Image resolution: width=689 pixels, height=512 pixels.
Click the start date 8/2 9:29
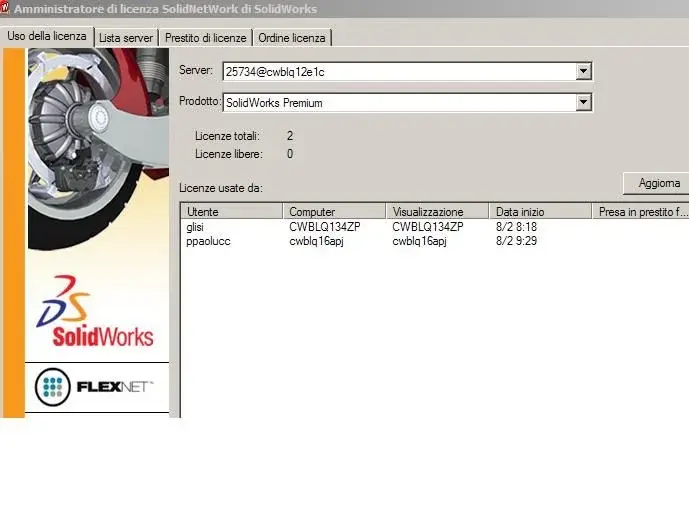[x=516, y=241]
